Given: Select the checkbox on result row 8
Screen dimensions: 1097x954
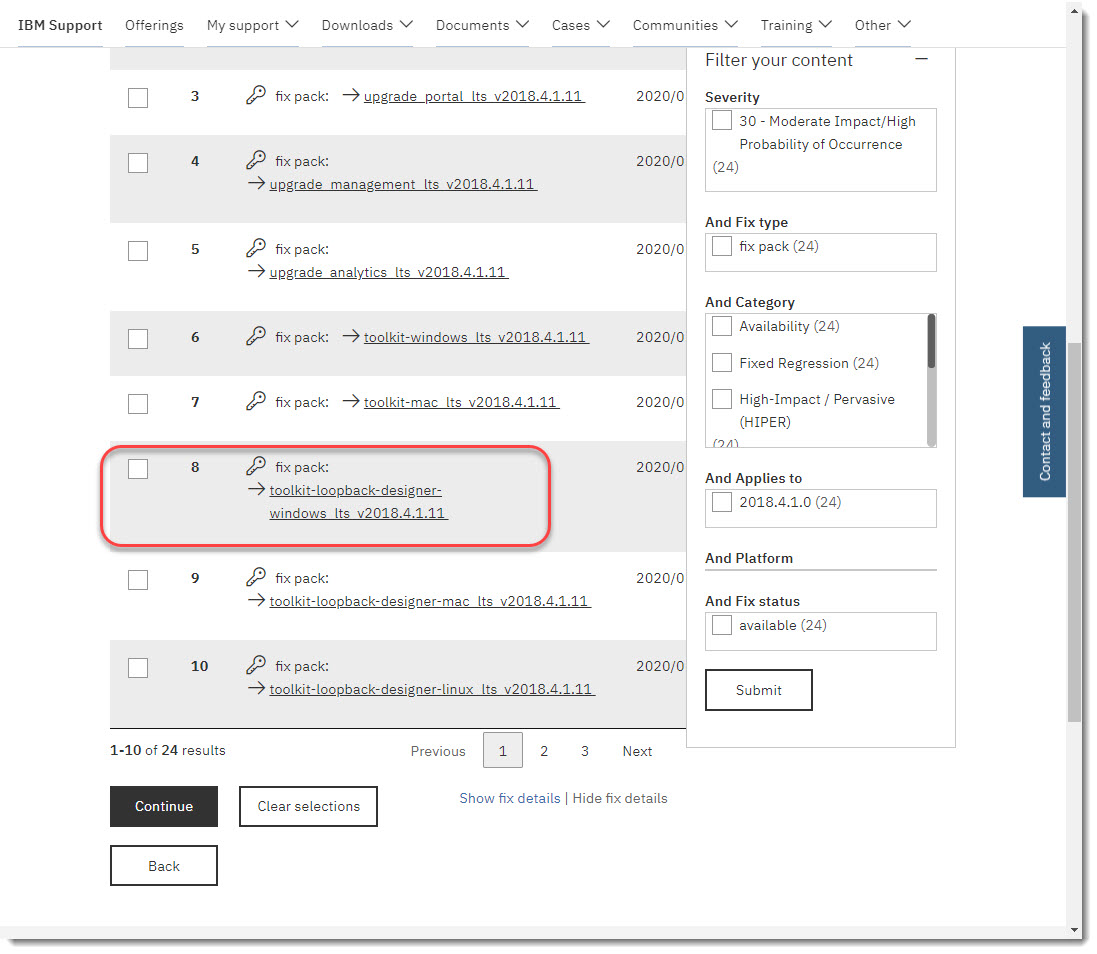Looking at the screenshot, I should [x=137, y=468].
